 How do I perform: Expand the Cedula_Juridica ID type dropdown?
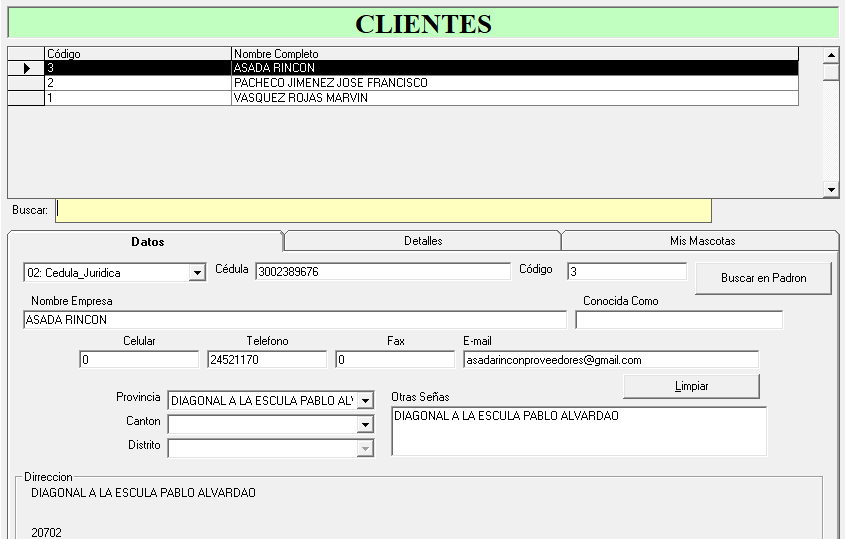coord(197,273)
